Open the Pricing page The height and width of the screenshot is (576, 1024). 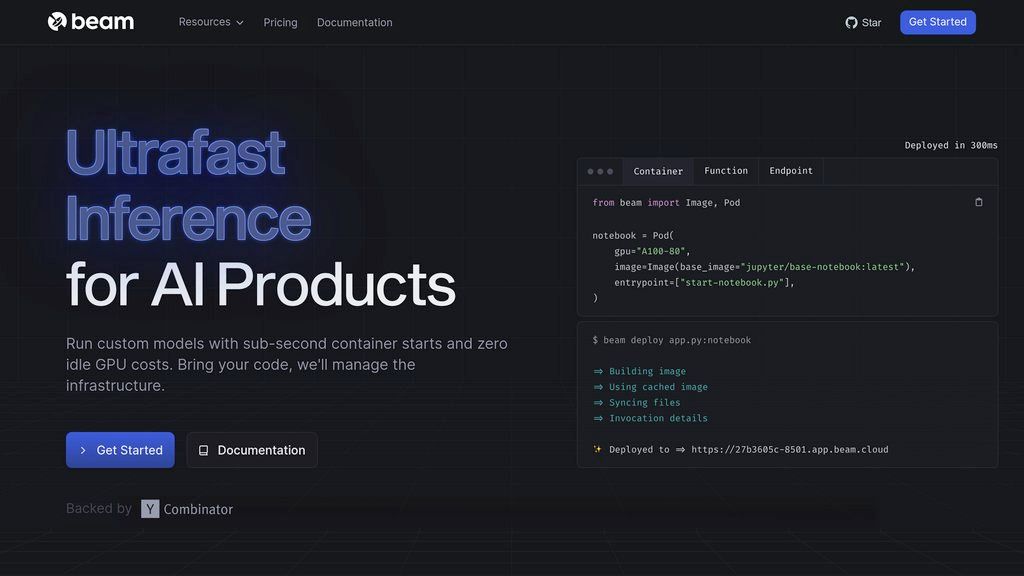(x=280, y=22)
